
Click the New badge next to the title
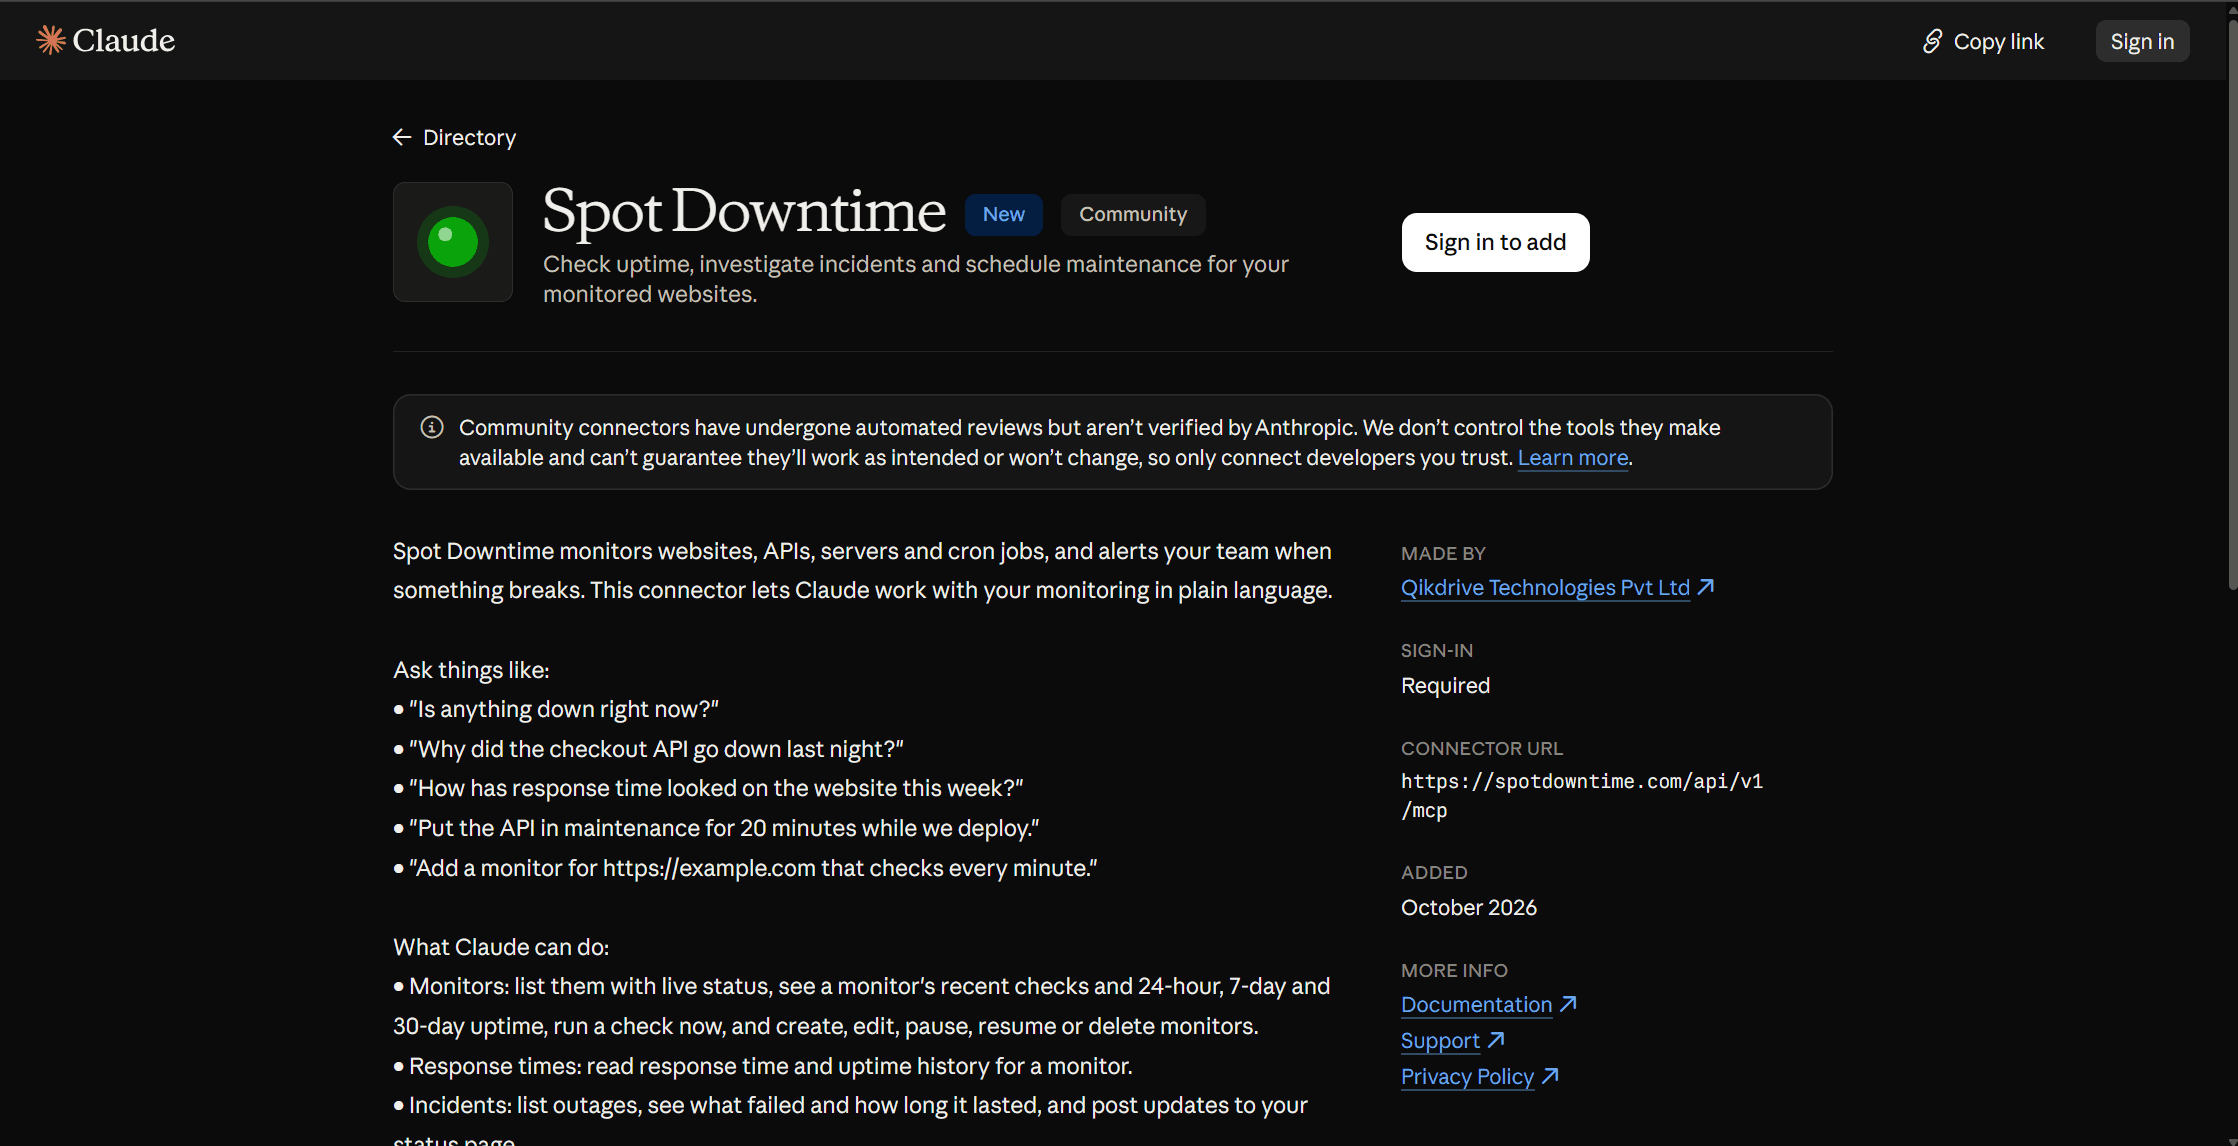tap(1003, 214)
